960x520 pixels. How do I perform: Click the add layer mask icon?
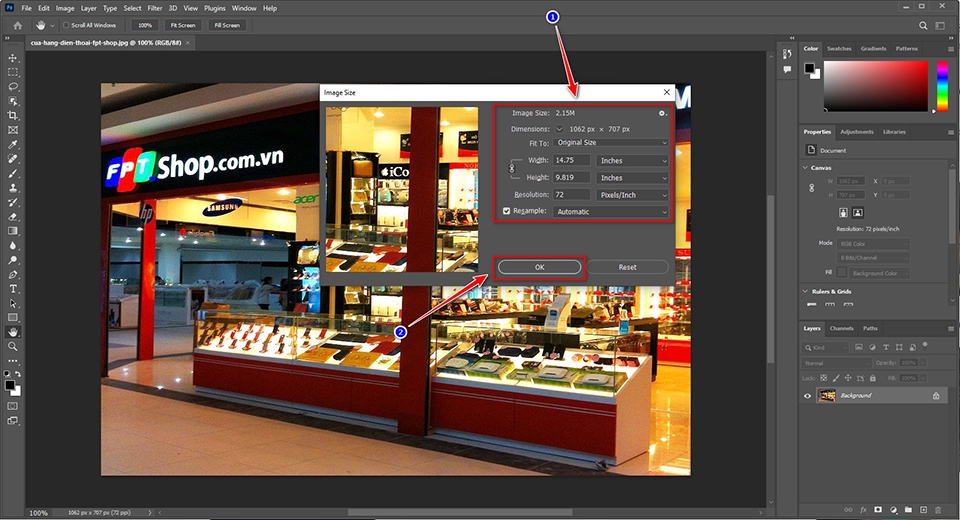pos(878,510)
